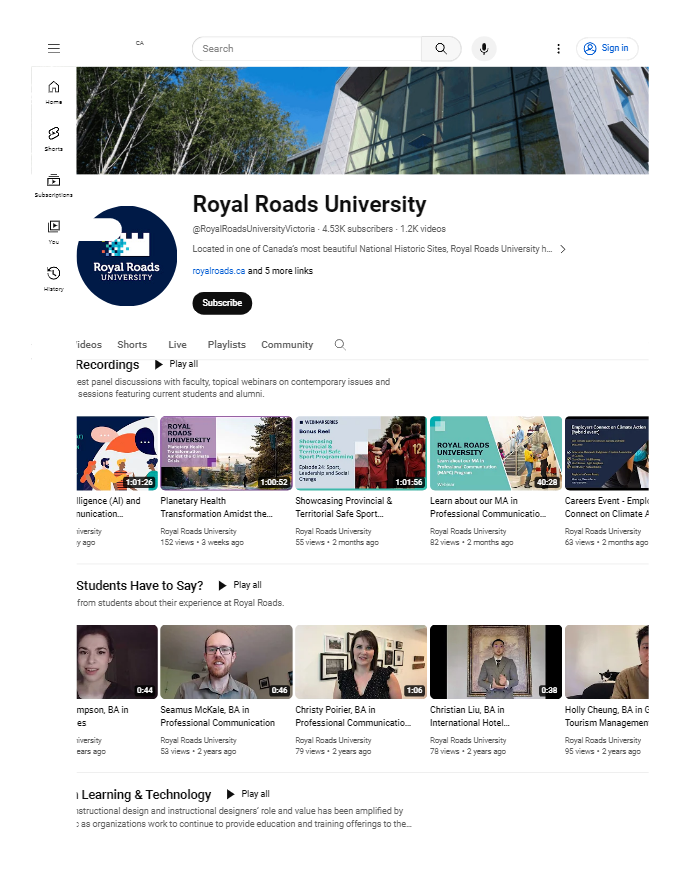Play all in Learning & Technology section
The width and height of the screenshot is (680, 880).
click(x=248, y=794)
